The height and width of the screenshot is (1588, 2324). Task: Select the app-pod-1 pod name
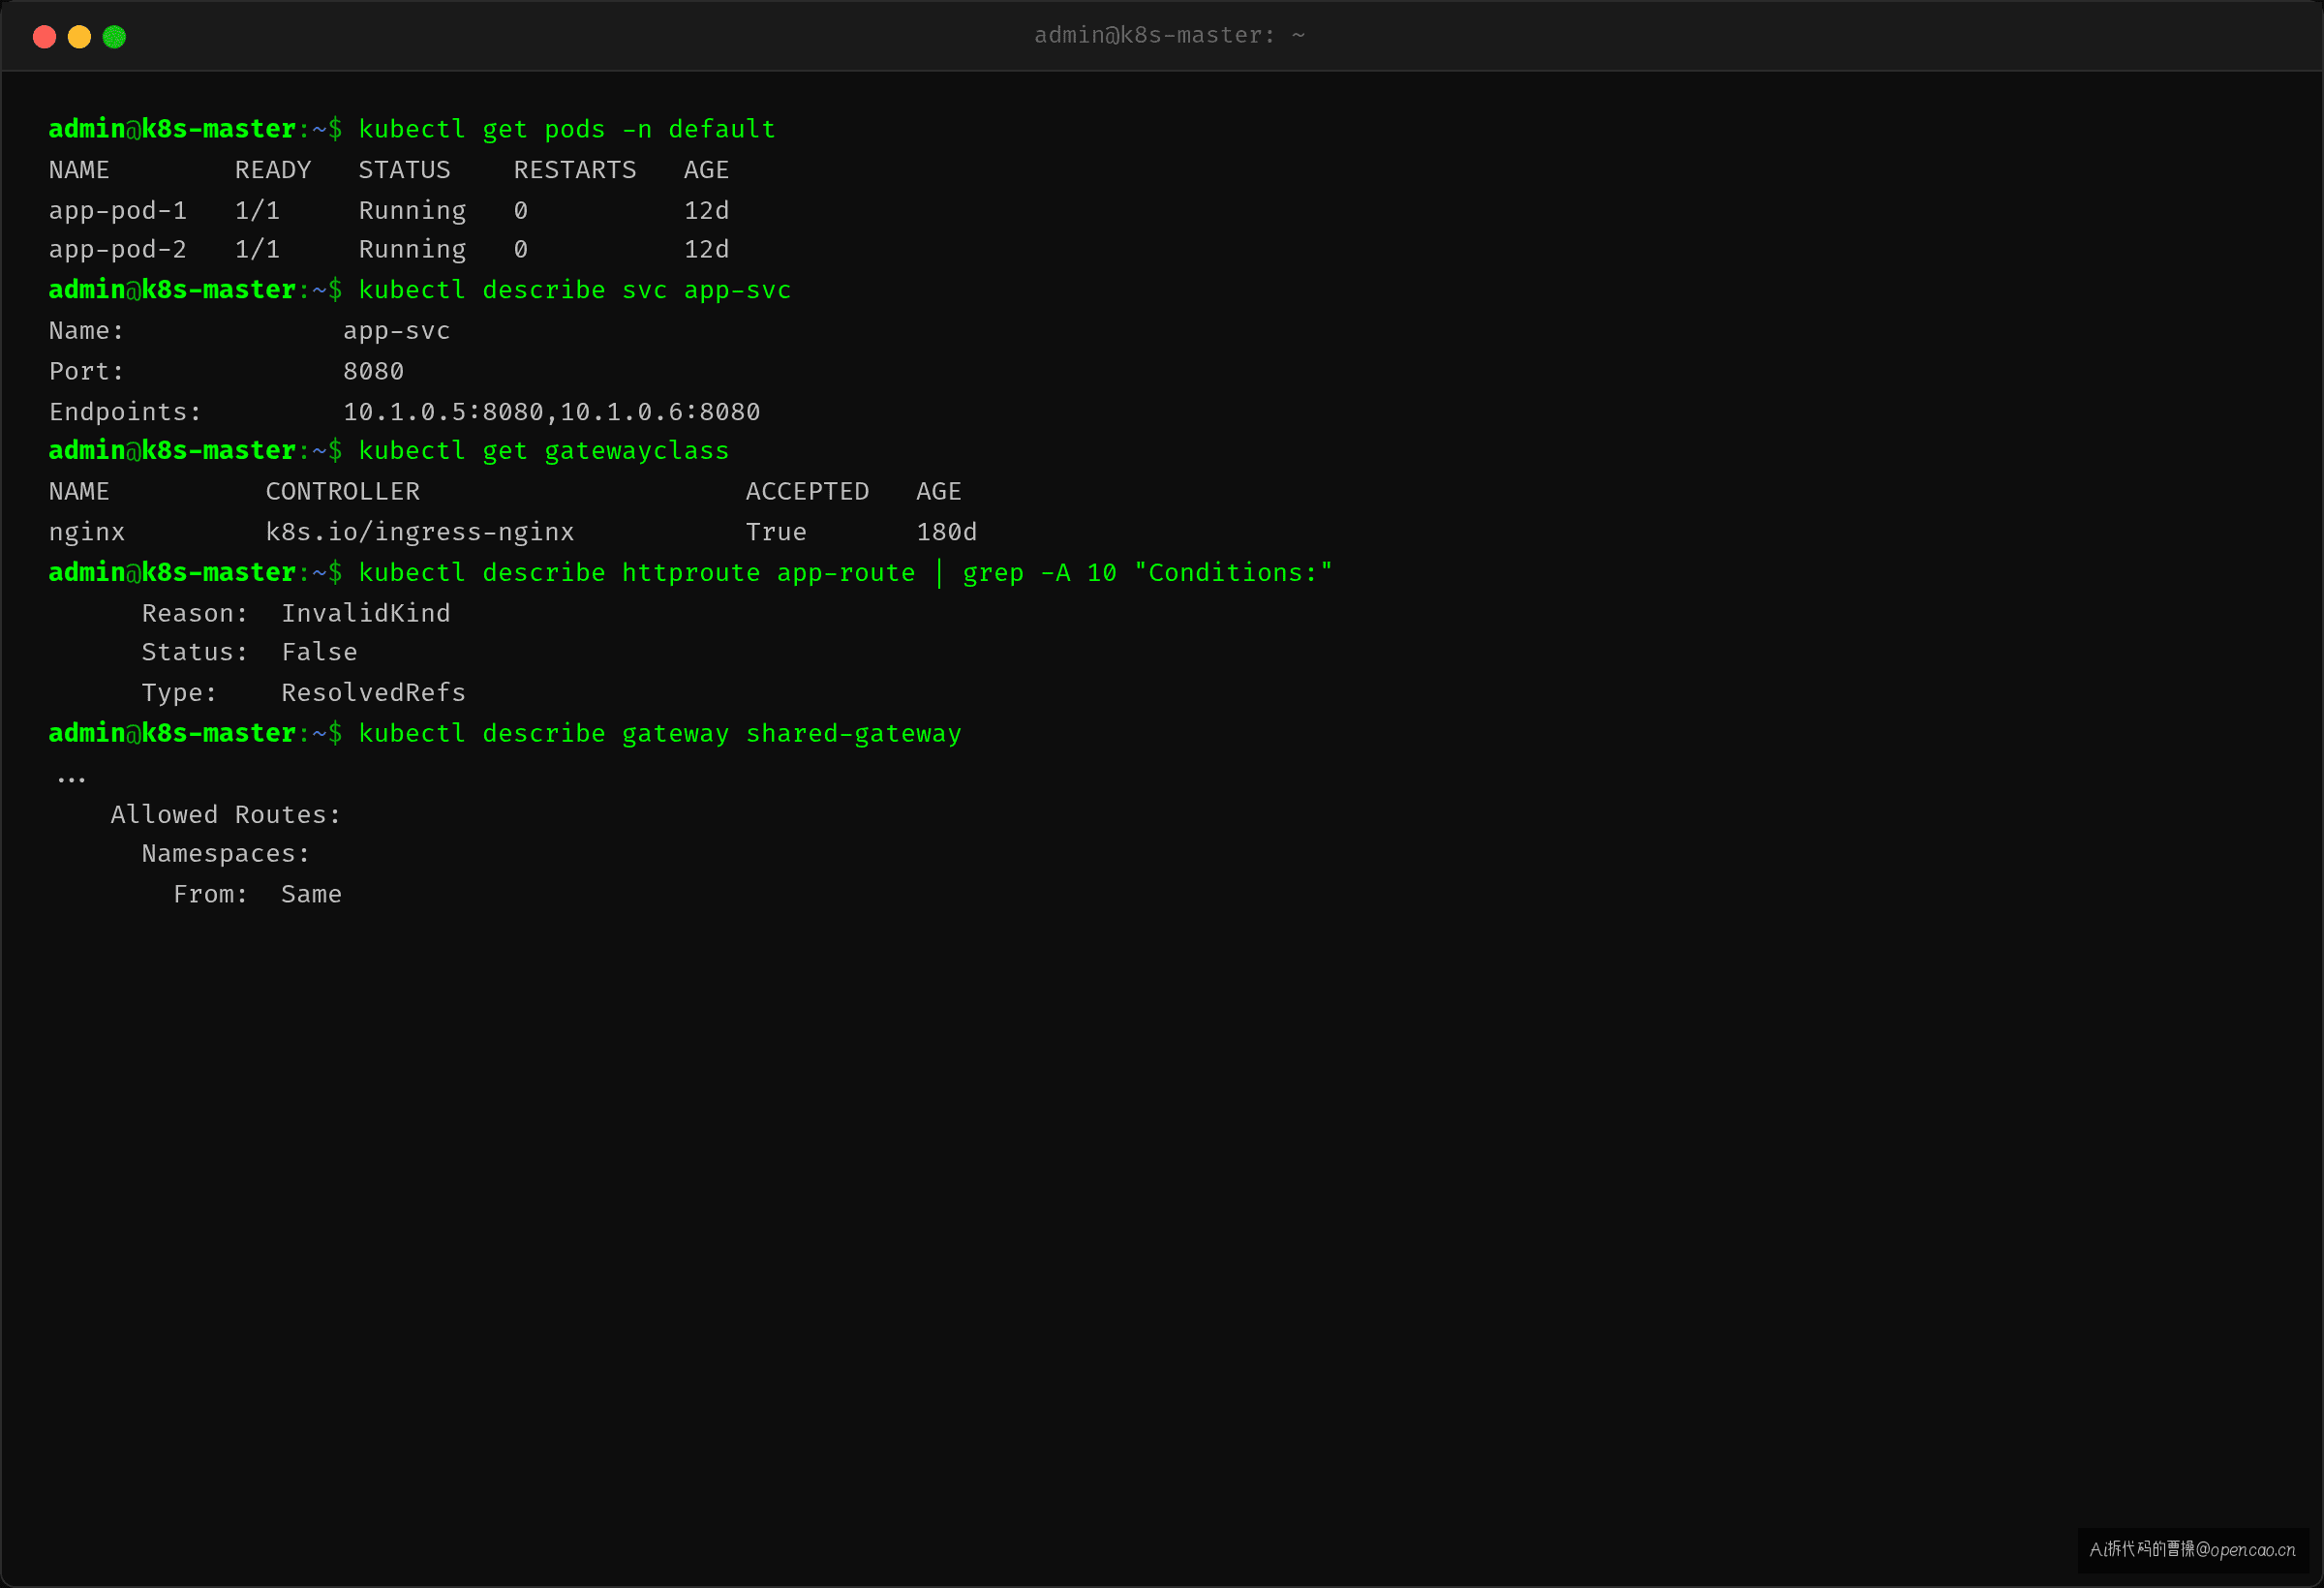tap(118, 211)
